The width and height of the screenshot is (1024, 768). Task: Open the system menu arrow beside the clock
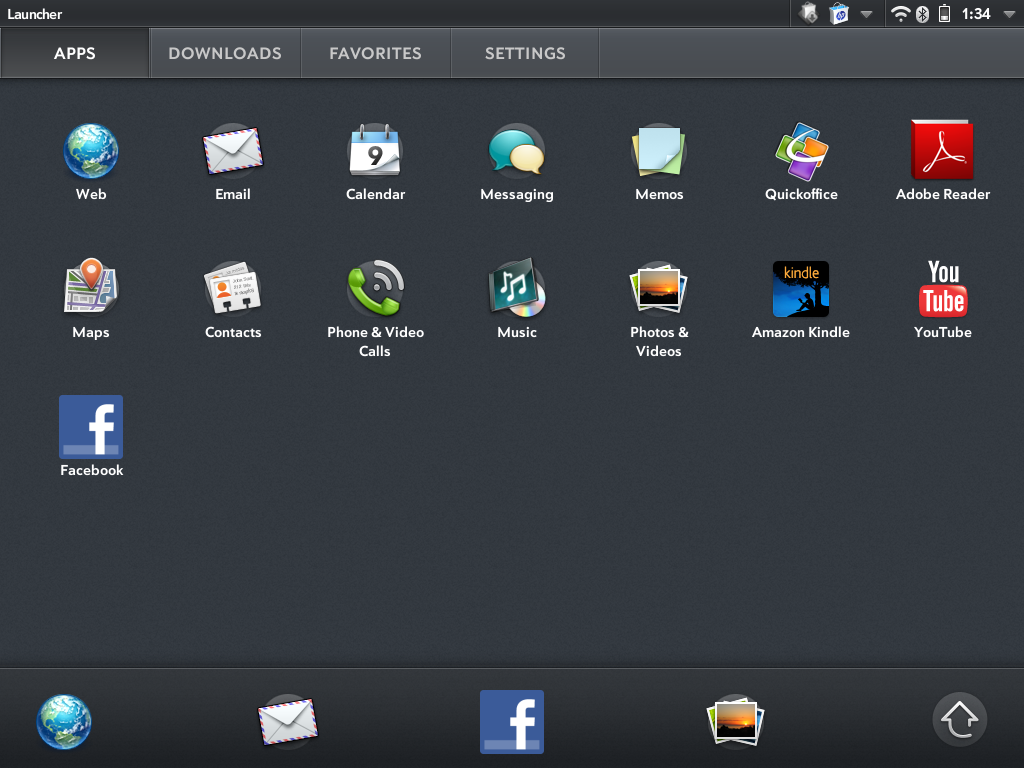click(x=1009, y=14)
